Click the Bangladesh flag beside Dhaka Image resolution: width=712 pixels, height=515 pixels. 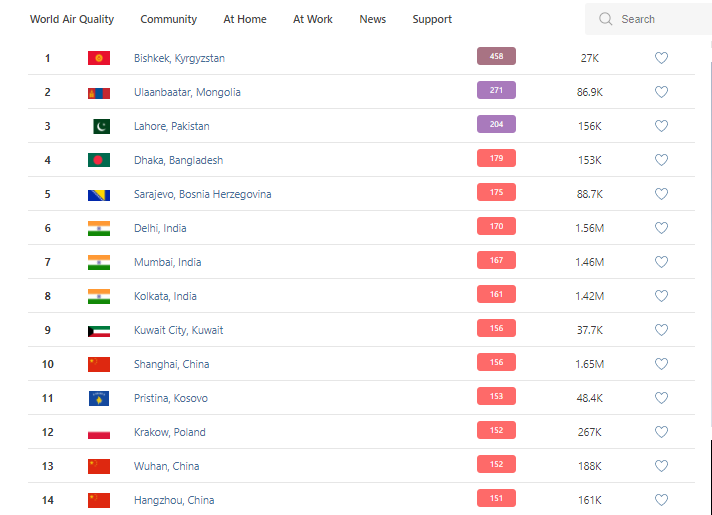[x=99, y=160]
